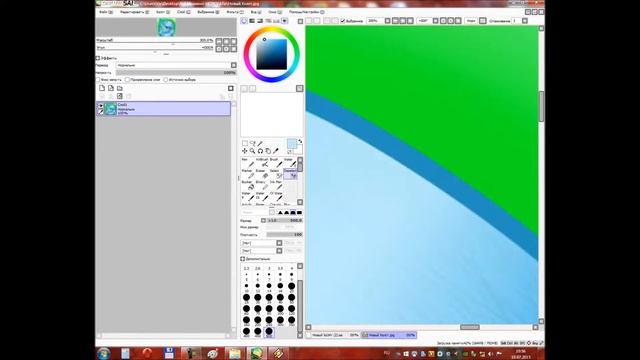Toggle the Выбрание checkbox in toolbar
Image resolution: width=640 pixels, height=360 pixels.
pos(343,20)
